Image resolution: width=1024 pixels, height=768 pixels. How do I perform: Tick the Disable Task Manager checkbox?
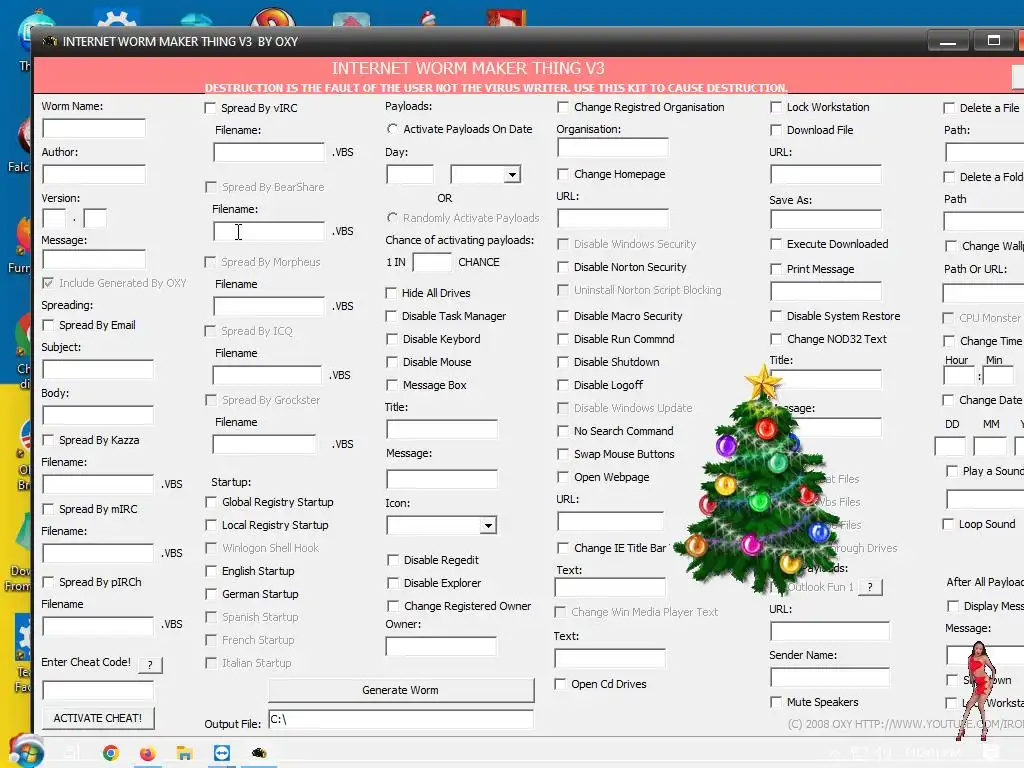click(391, 316)
